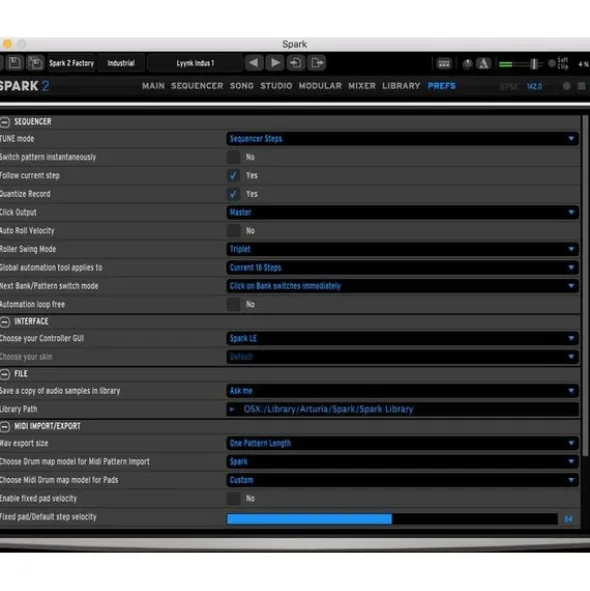Open Drum map model for Midi Pattern Import
Viewport: 590px width, 591px height.
coord(402,462)
